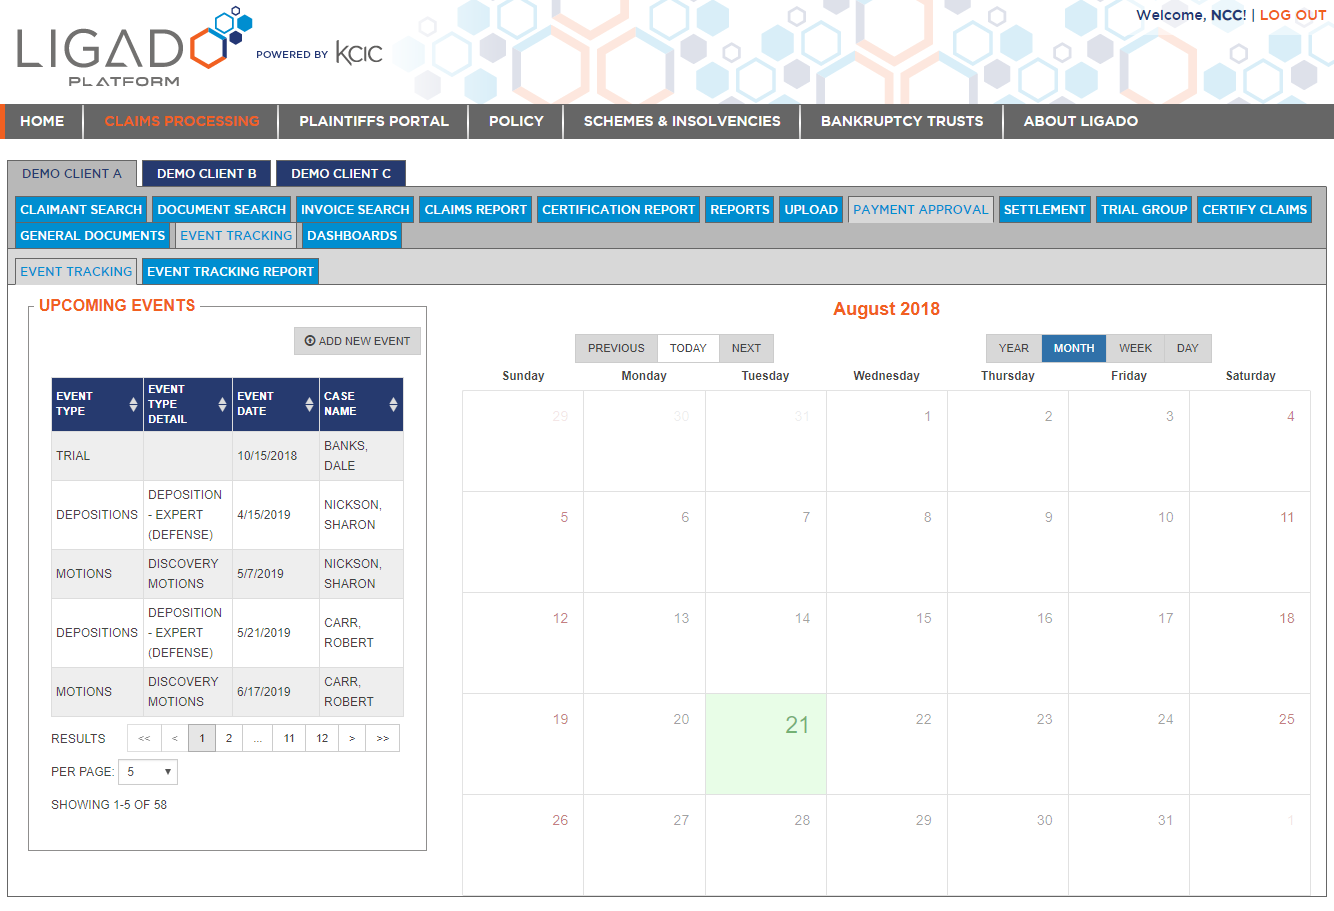Click the 10/15/2018 event date

267,455
